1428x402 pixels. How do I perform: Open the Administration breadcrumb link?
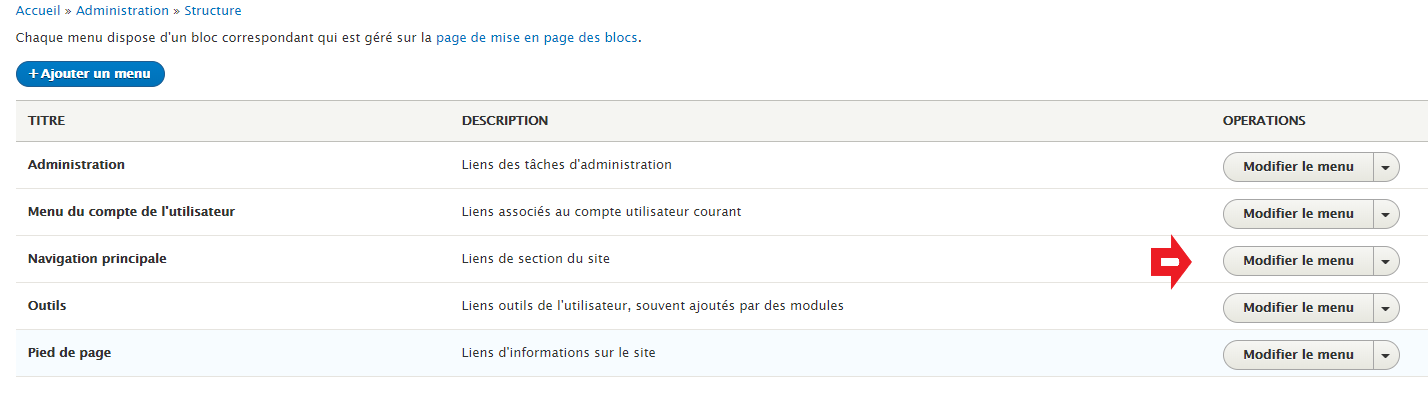(122, 11)
